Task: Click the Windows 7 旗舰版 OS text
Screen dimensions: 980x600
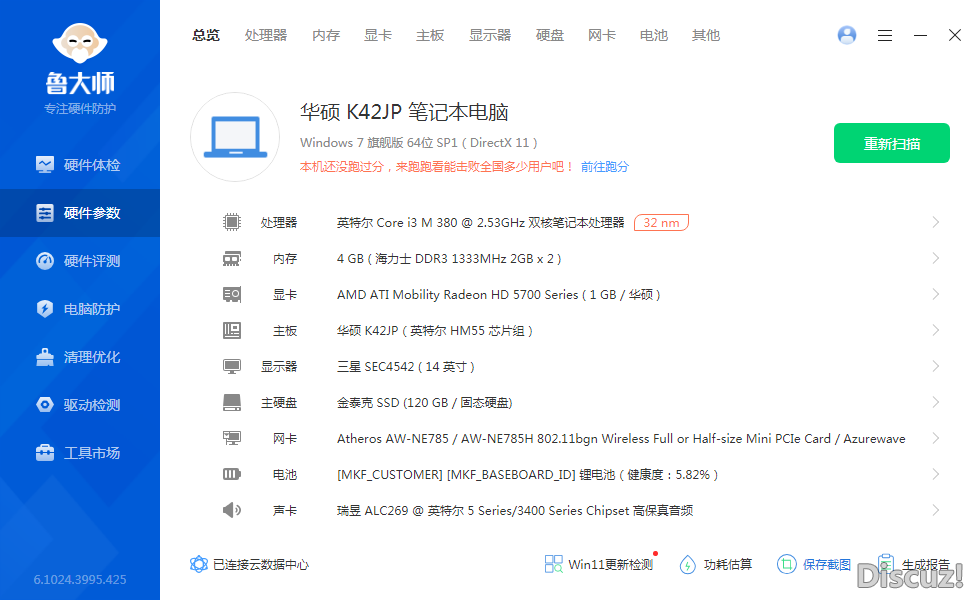Action: pos(418,142)
